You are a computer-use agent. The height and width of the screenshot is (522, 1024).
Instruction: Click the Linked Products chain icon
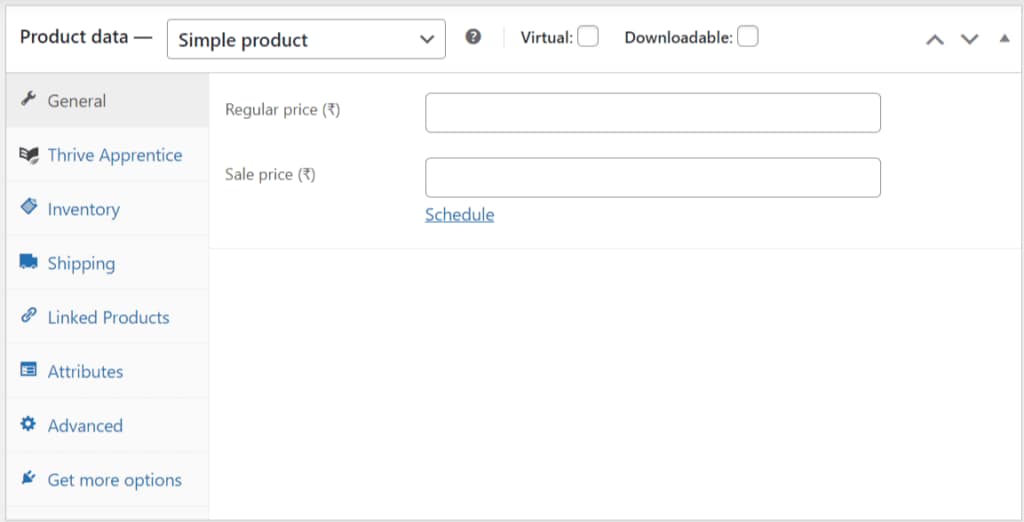tap(29, 316)
